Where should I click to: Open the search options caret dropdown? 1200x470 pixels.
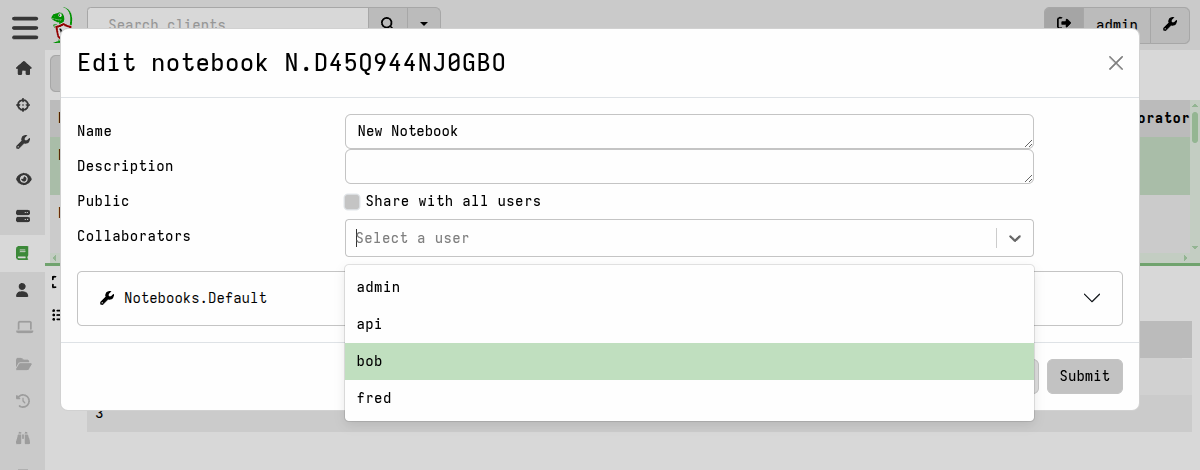[425, 23]
